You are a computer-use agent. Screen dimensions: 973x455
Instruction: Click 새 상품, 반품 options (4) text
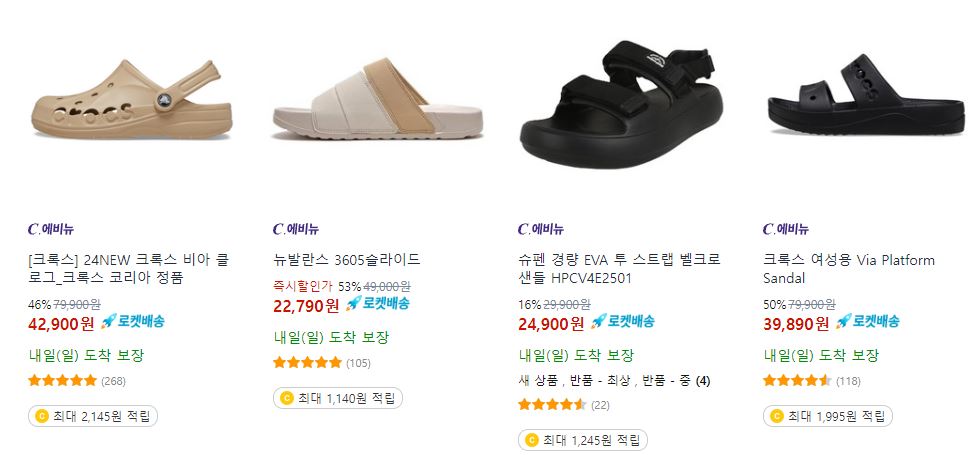pyautogui.click(x=614, y=381)
